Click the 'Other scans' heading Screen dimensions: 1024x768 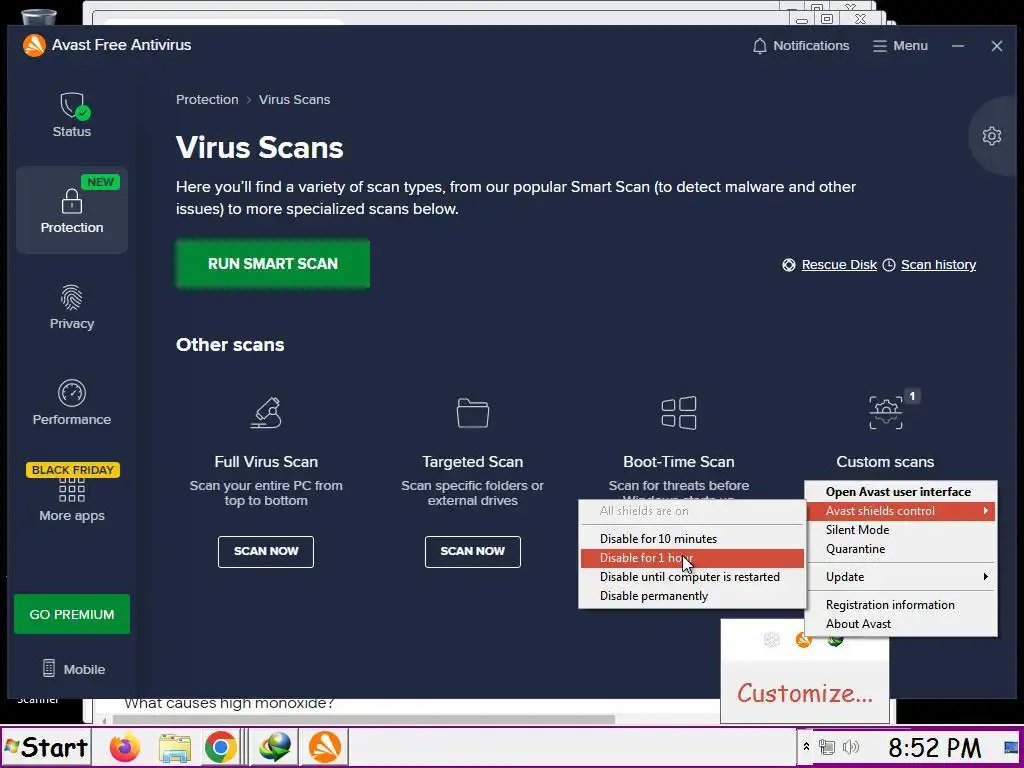coord(230,345)
